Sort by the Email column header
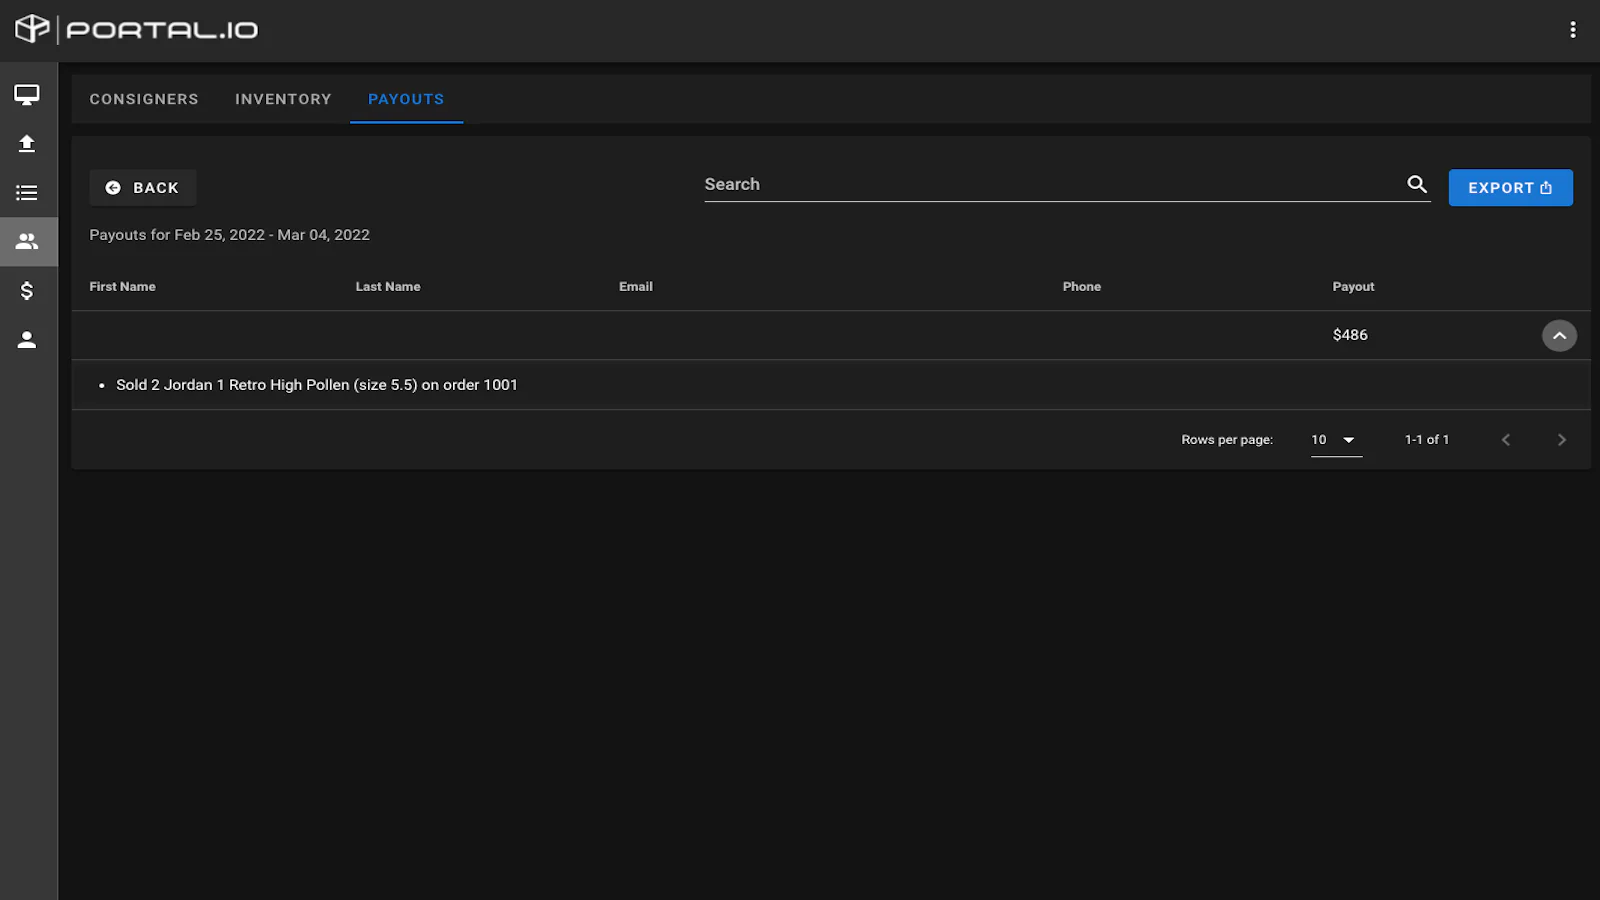 [x=636, y=286]
